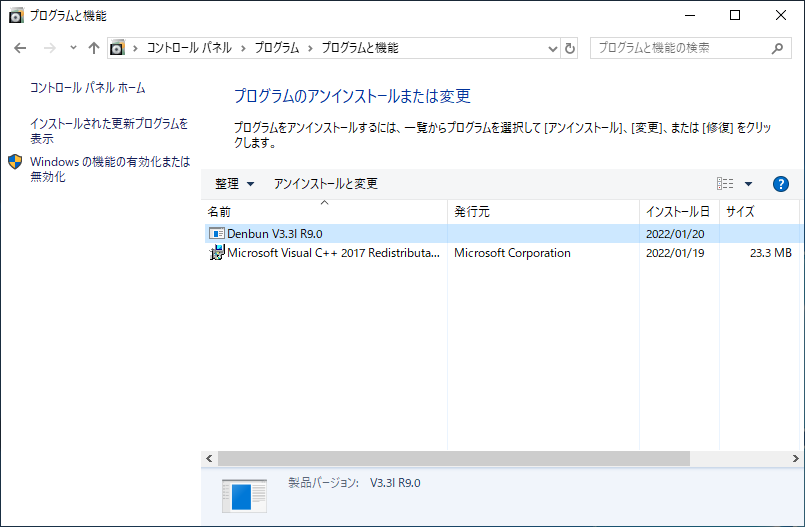Click the scrollbar left arrow
The image size is (805, 527).
209,458
